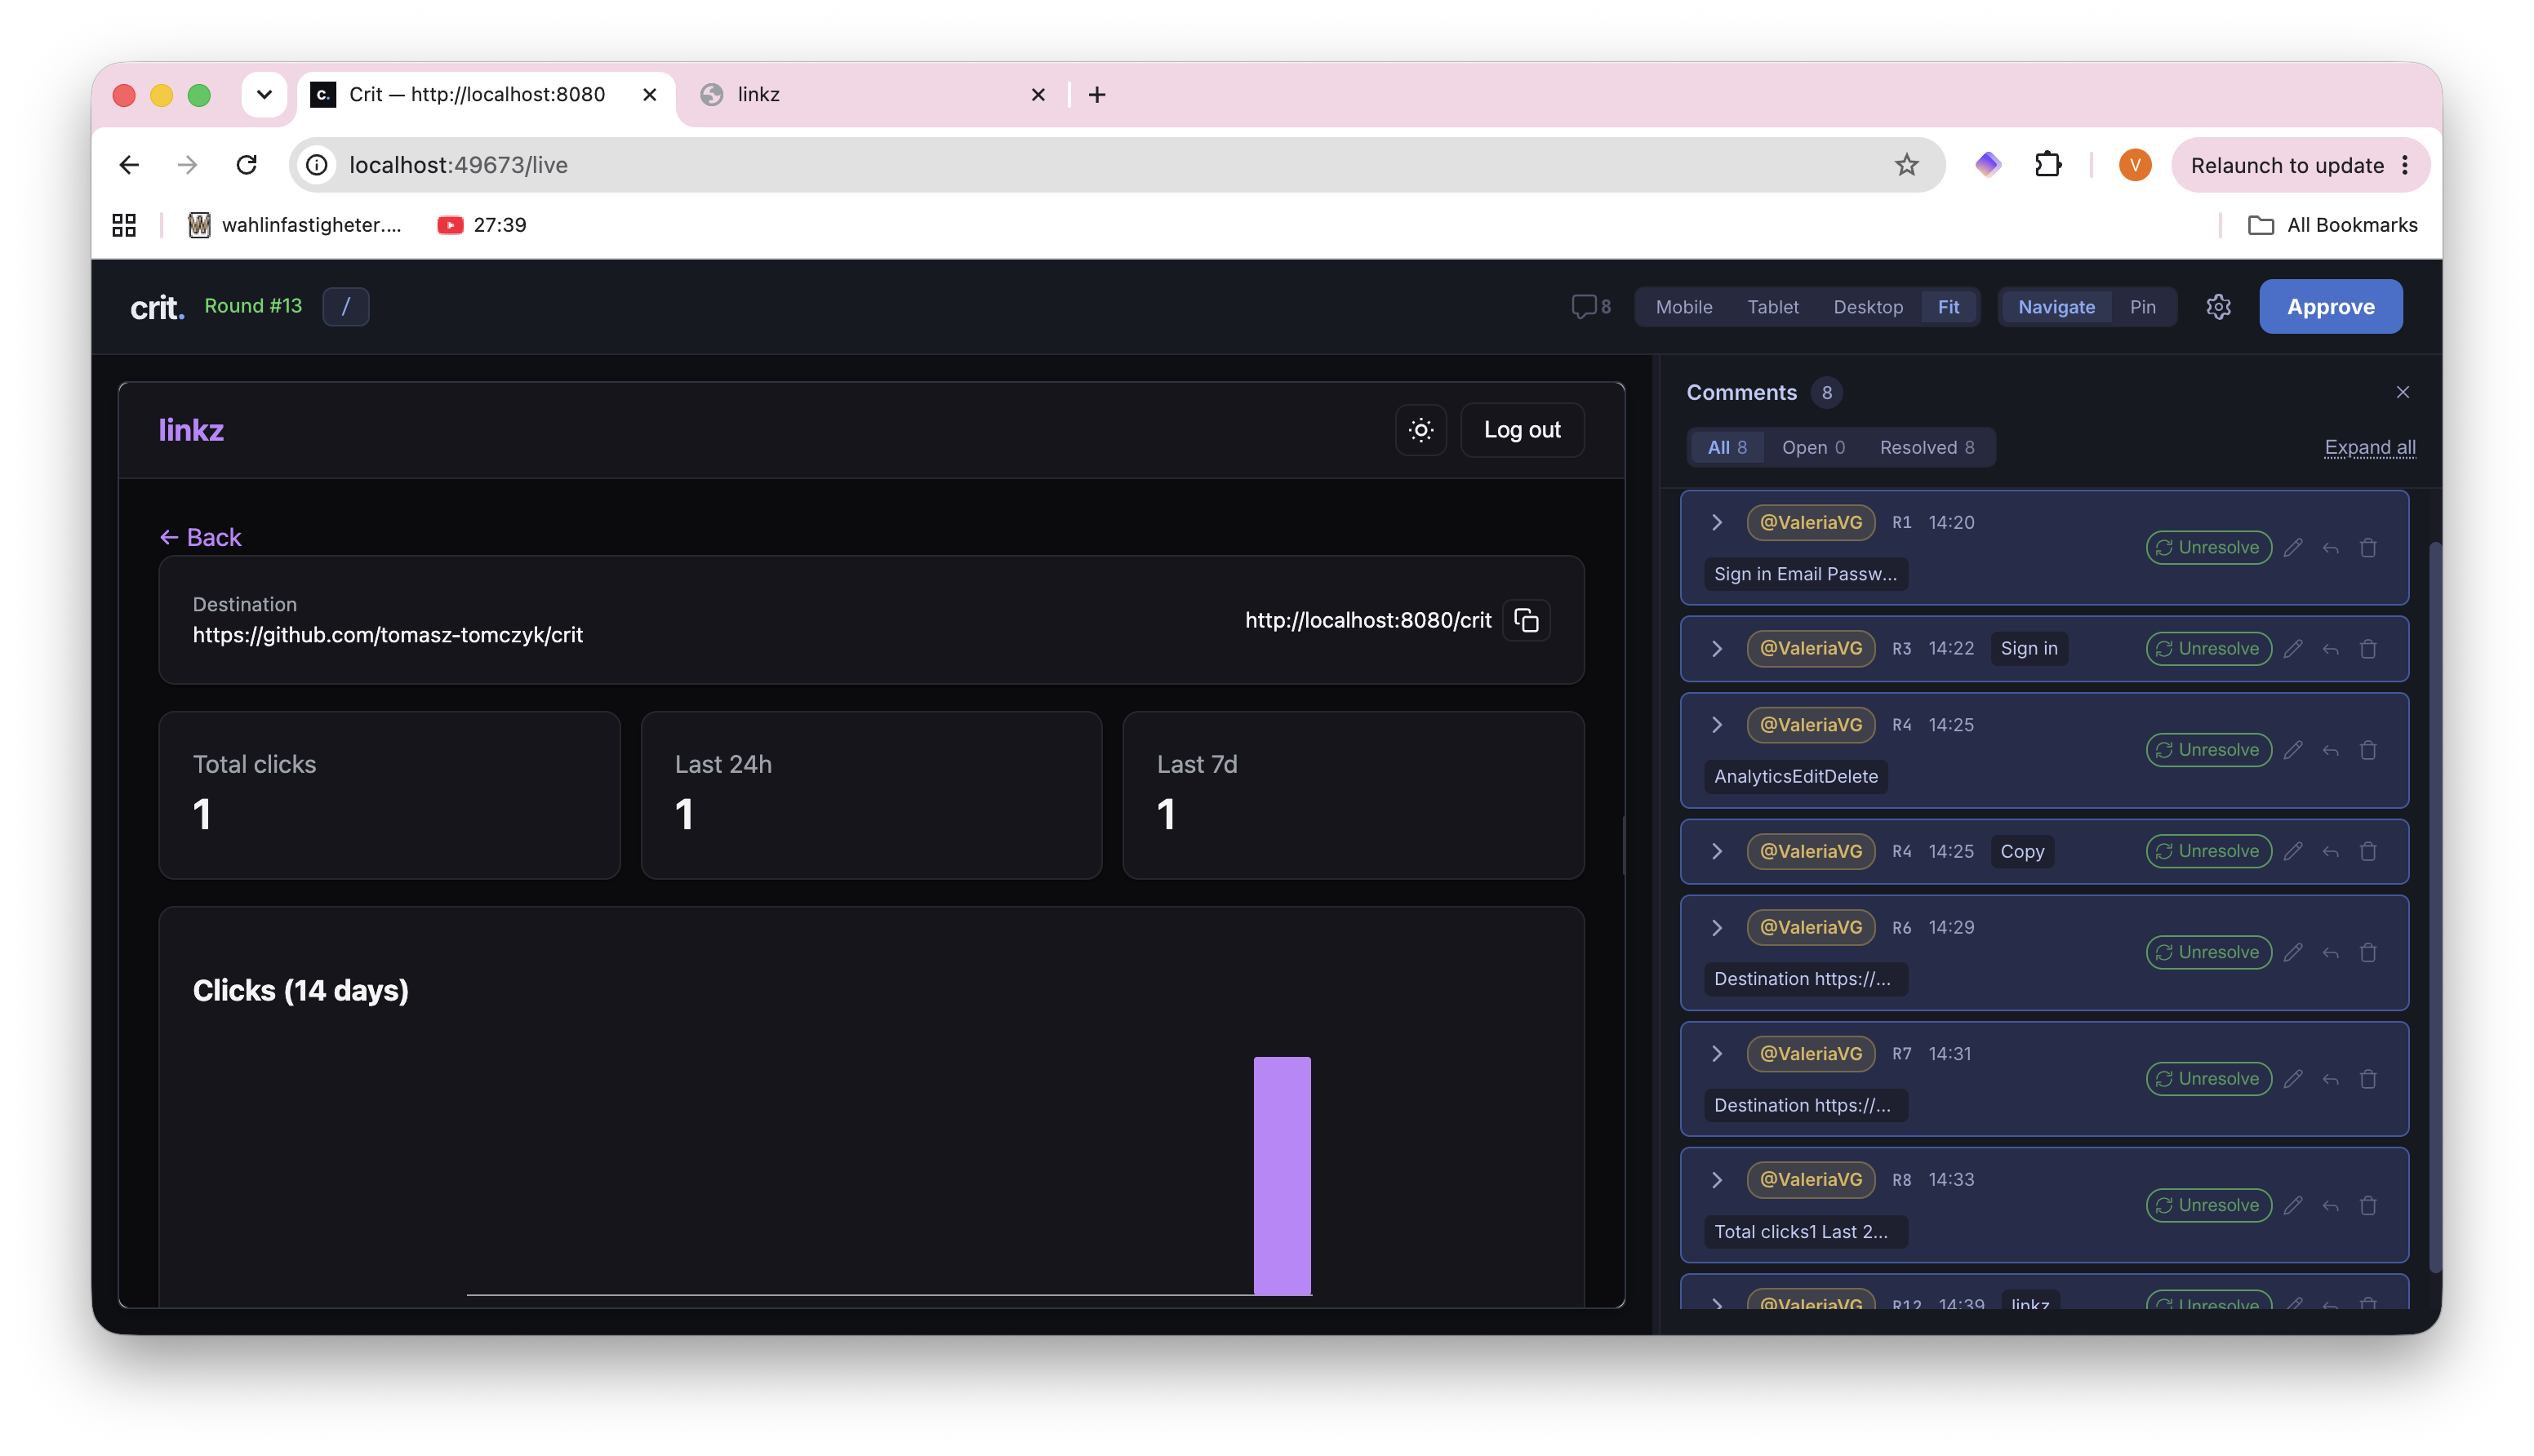Reply to the R8 14:33 comment
Image resolution: width=2534 pixels, height=1456 pixels.
point(2331,1205)
